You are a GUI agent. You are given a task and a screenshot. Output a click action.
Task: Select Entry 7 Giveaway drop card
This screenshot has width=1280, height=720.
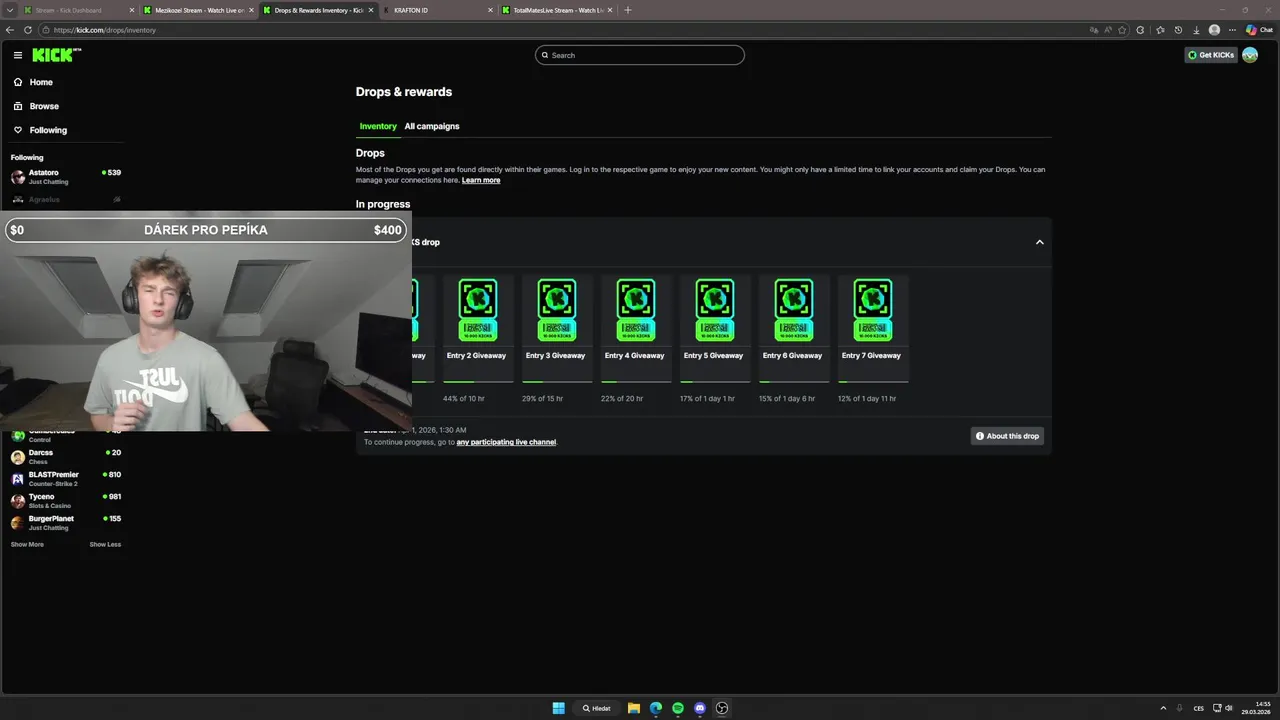pyautogui.click(x=872, y=328)
